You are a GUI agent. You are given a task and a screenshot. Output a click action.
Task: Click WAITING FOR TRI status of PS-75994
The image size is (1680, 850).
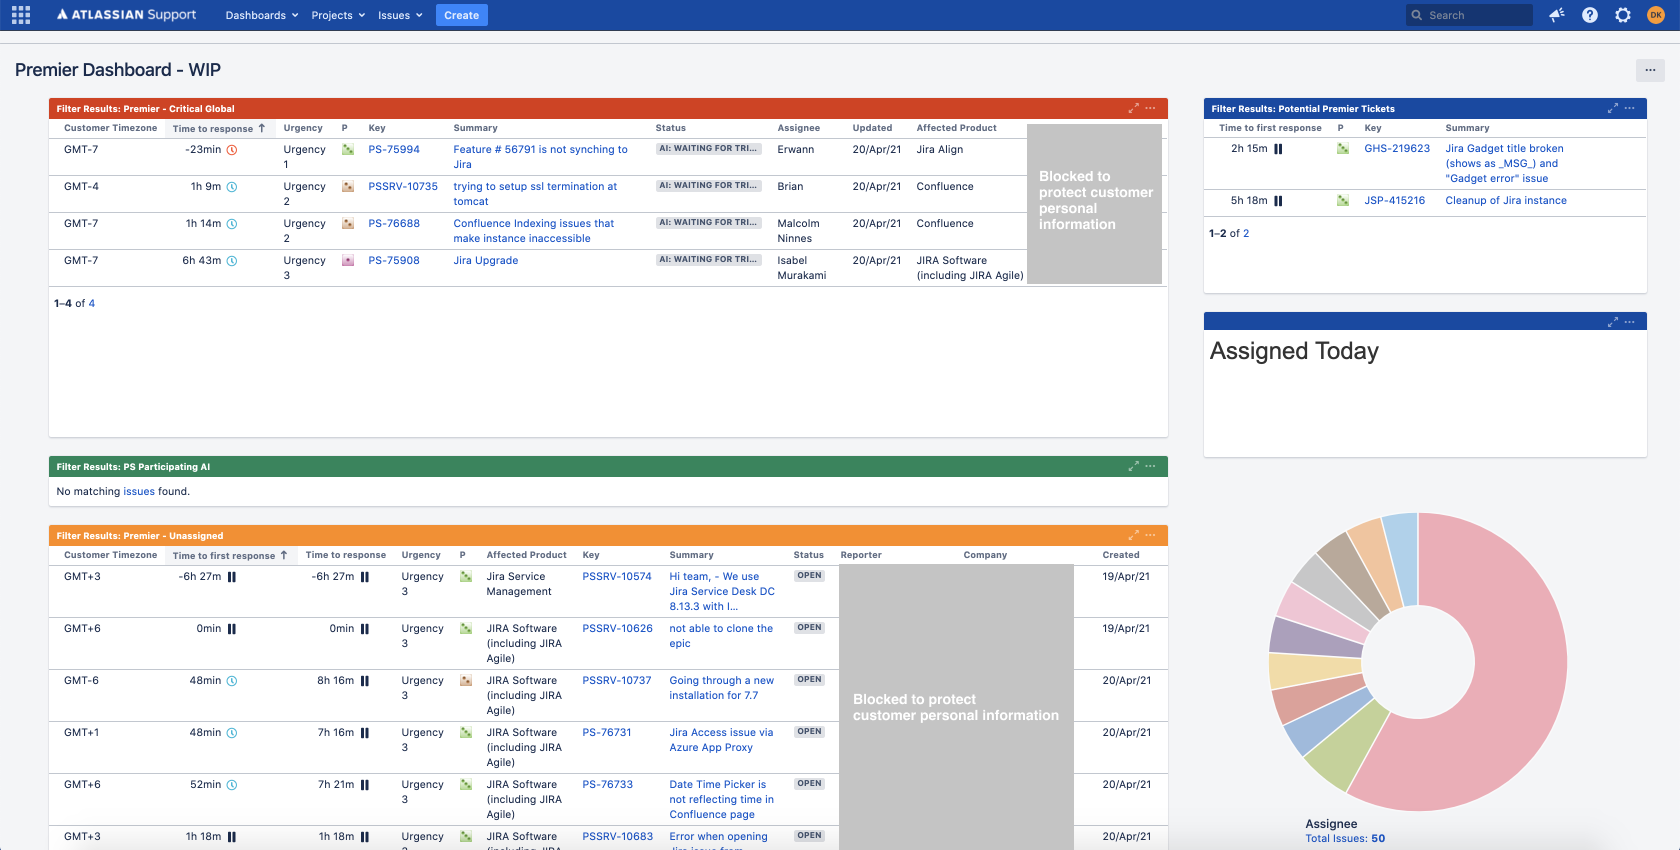click(x=709, y=149)
